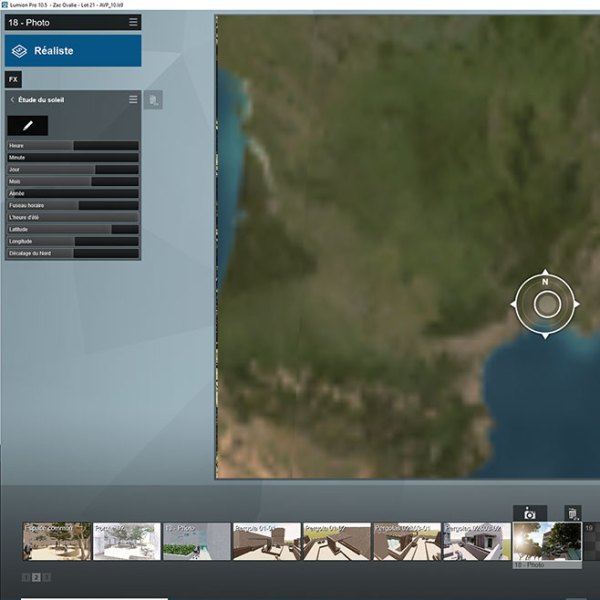The image size is (600, 600).
Task: Select the sixth Pergolas thumbnail
Action: (x=407, y=541)
